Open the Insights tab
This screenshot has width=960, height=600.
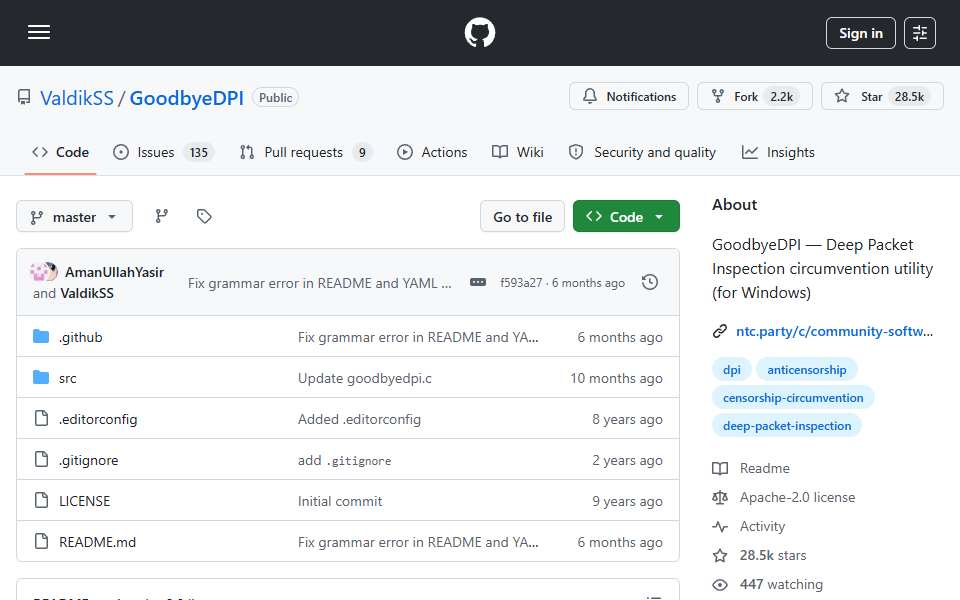[x=778, y=152]
